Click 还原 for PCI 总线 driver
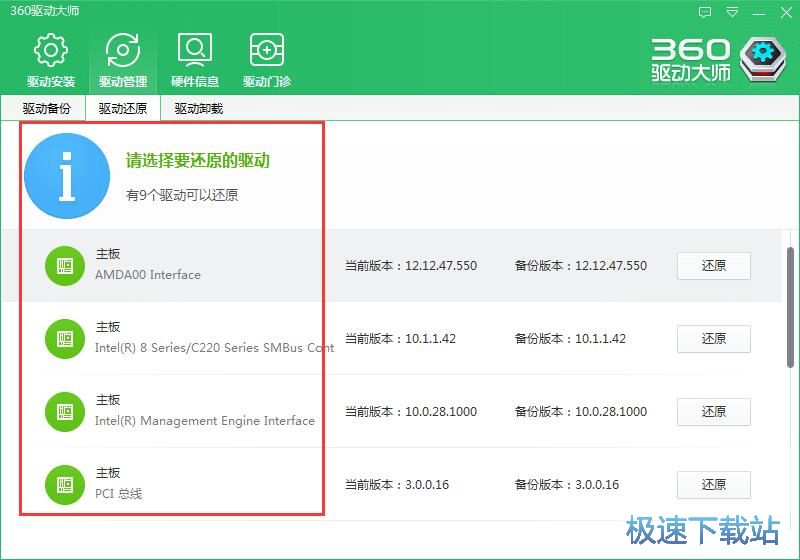 pyautogui.click(x=713, y=485)
